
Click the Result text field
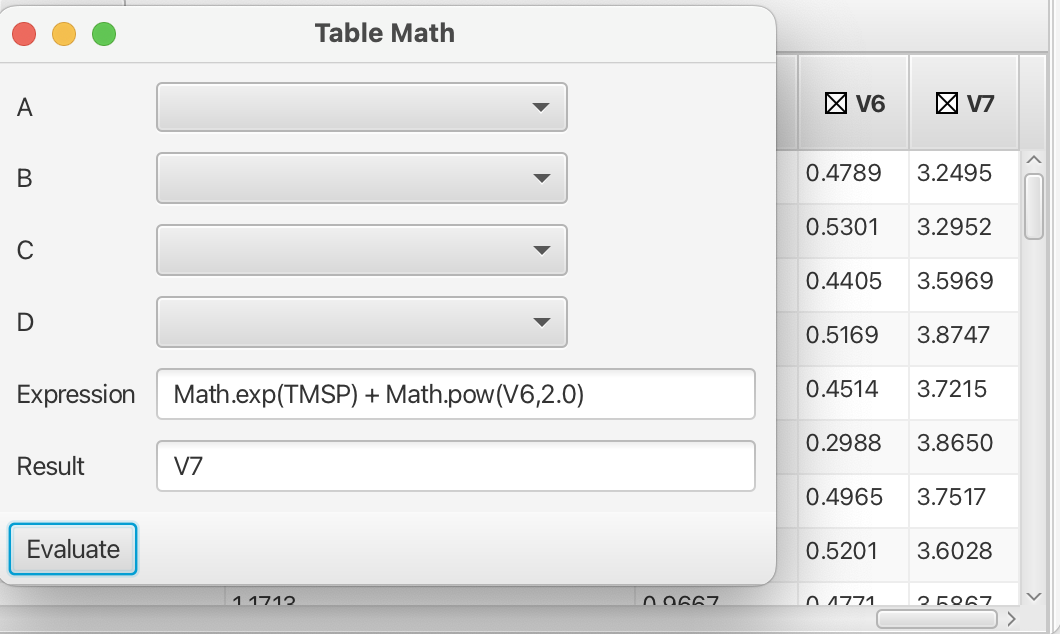pyautogui.click(x=455, y=467)
